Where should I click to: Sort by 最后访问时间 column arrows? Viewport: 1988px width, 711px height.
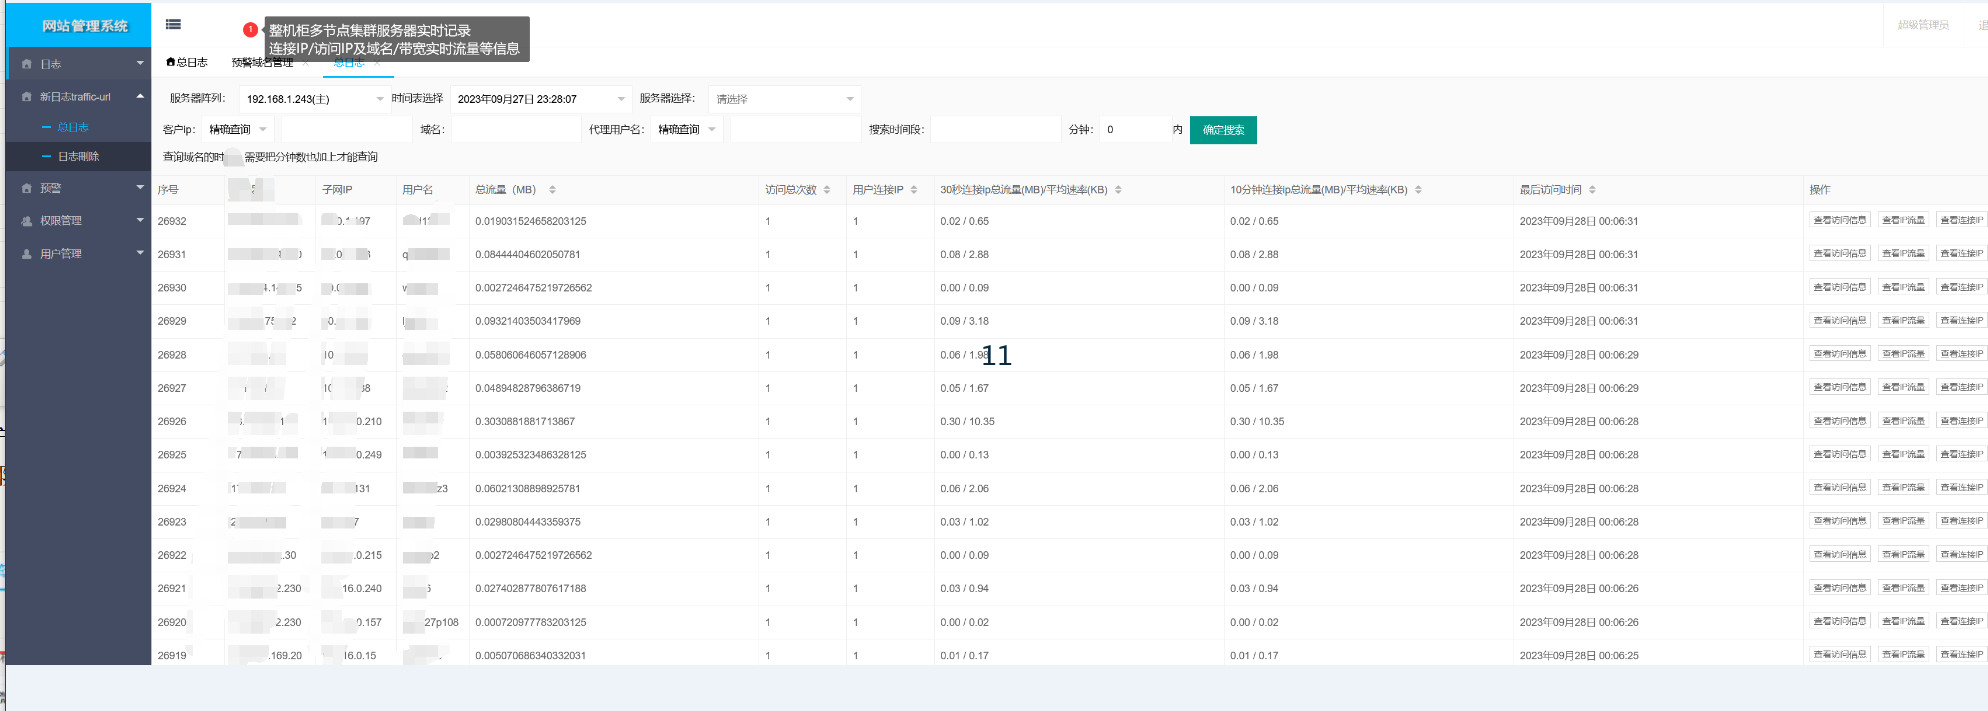pos(1592,190)
